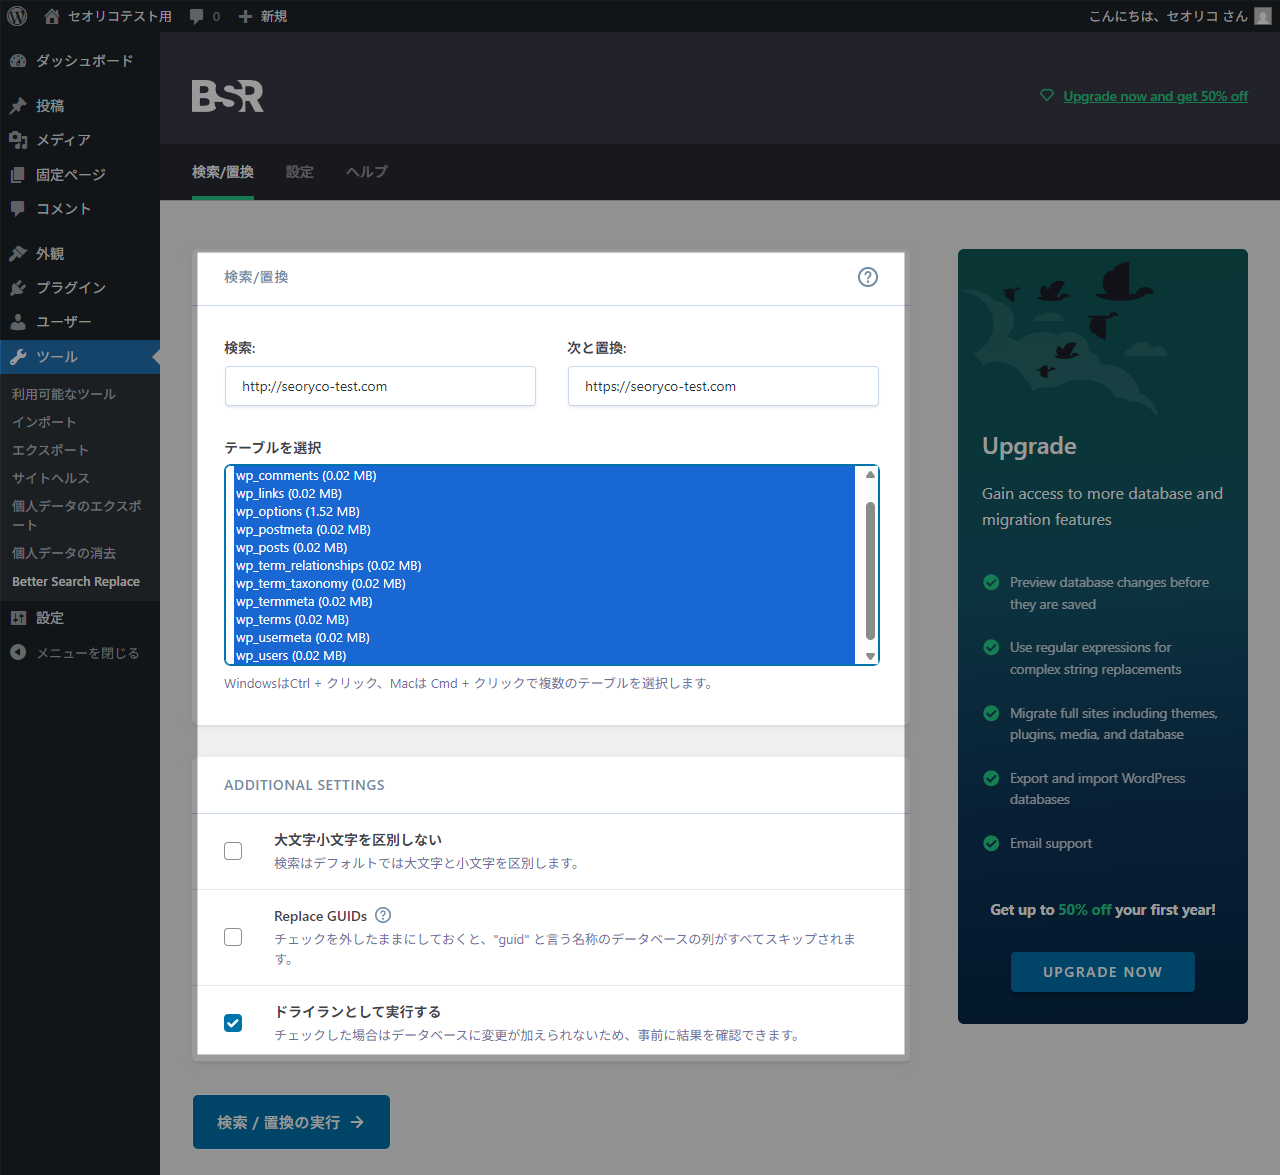Click the home icon beside セオリコテスト用
1280x1175 pixels.
point(52,16)
